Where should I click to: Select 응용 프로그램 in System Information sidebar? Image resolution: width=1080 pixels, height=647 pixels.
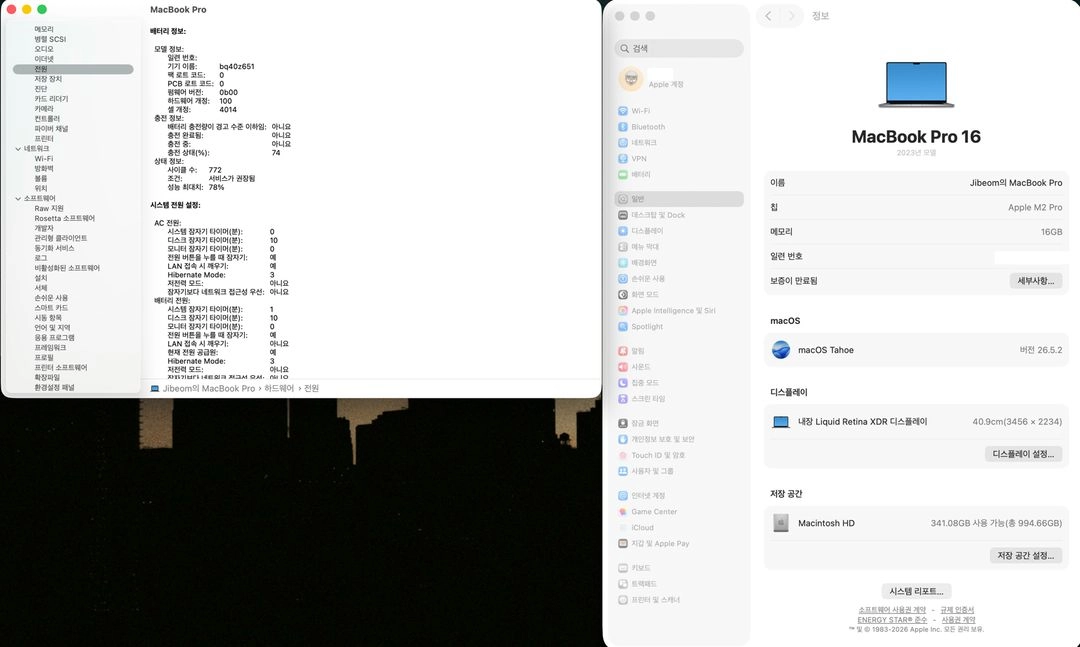tap(54, 338)
